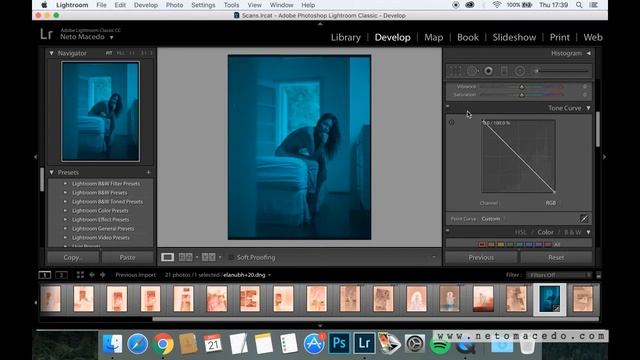
Task: Click the Copy... button
Action: (73, 257)
